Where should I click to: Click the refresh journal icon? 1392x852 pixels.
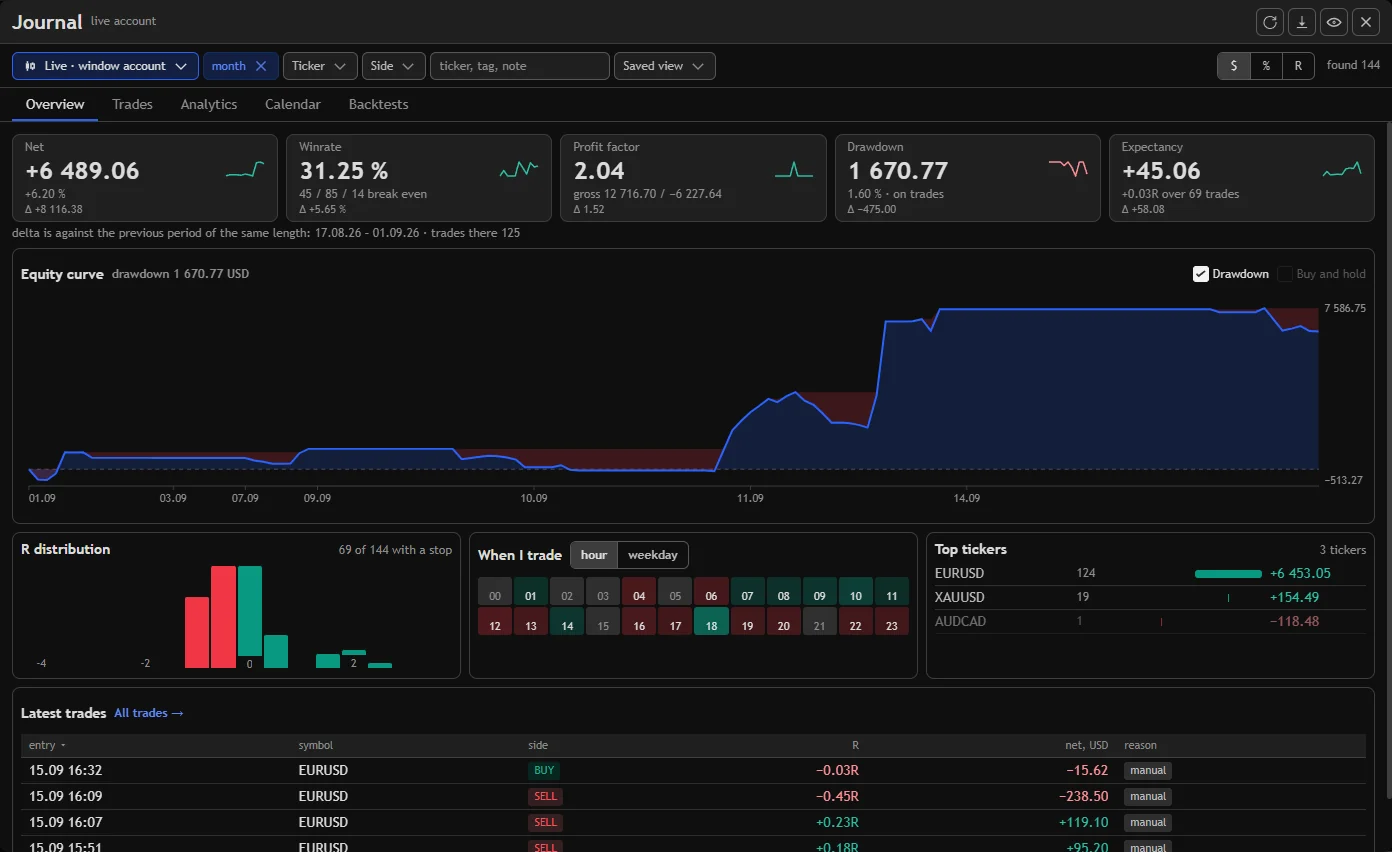pyautogui.click(x=1270, y=22)
